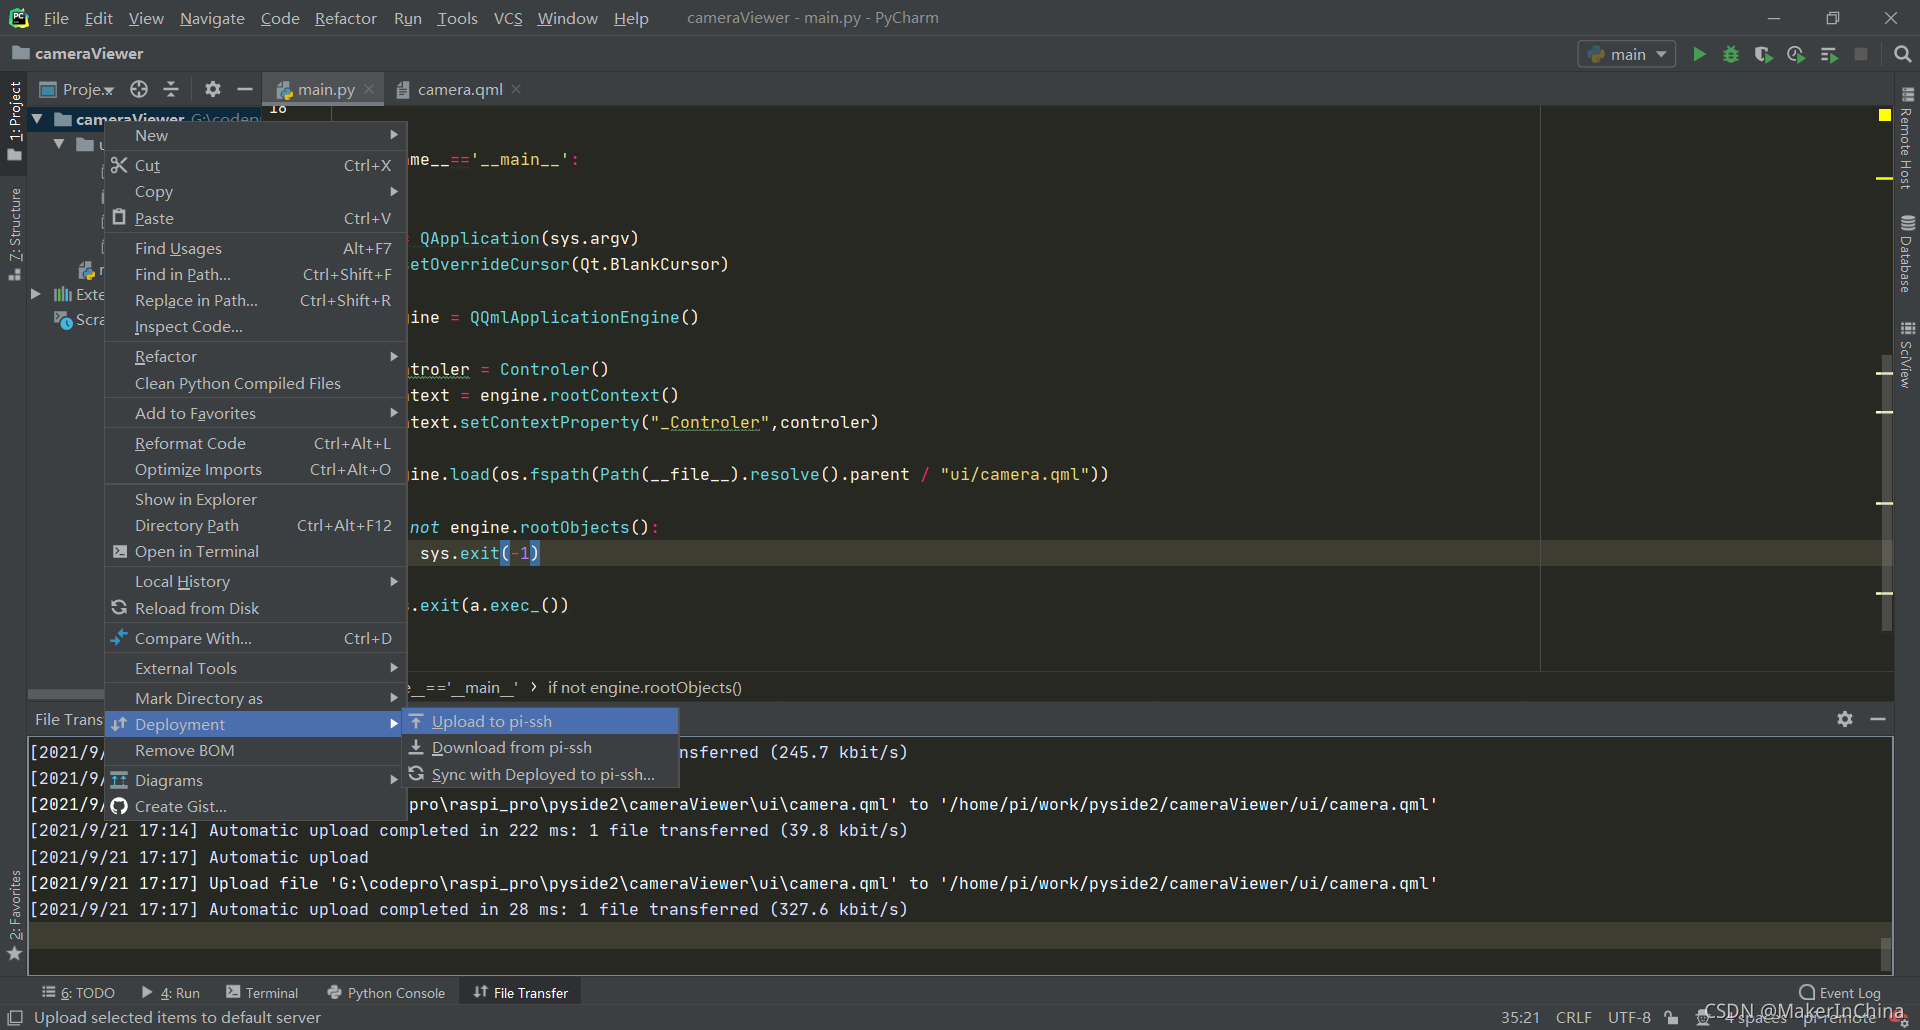Expand the Diagrams submenu
Screen dimensions: 1920x1030
(255, 780)
